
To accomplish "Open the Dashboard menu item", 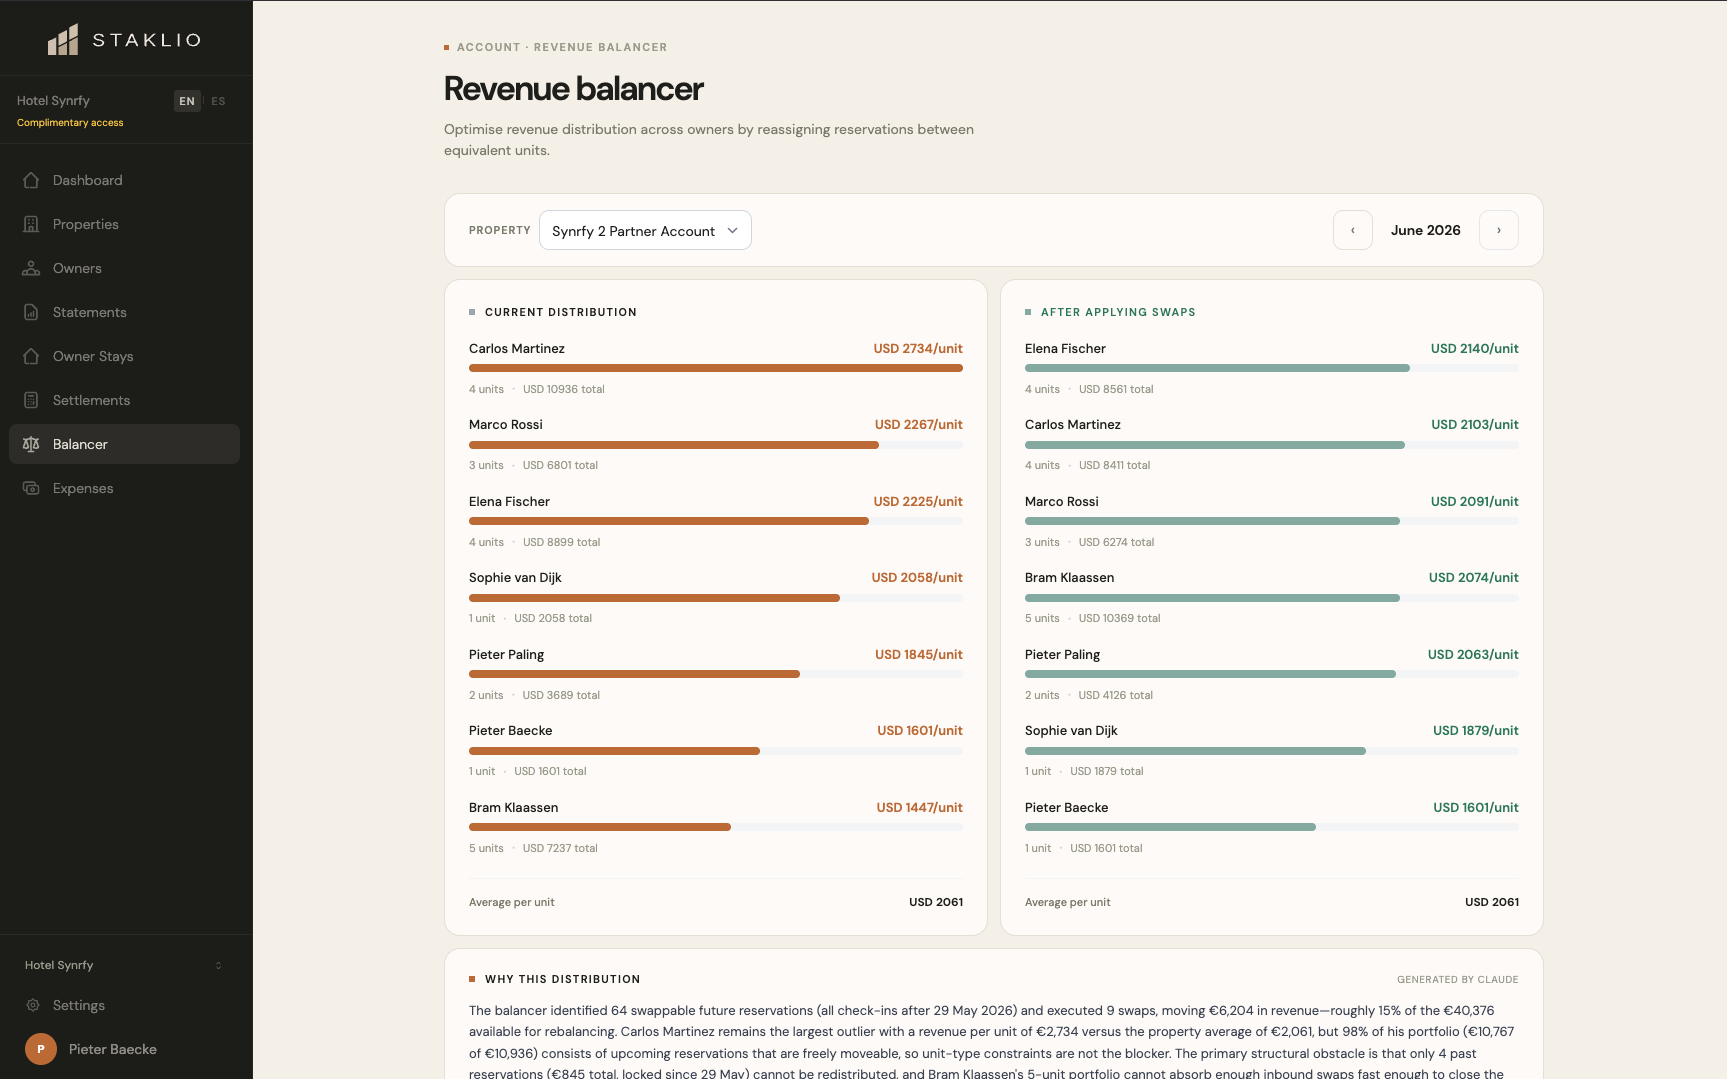I will pyautogui.click(x=124, y=180).
